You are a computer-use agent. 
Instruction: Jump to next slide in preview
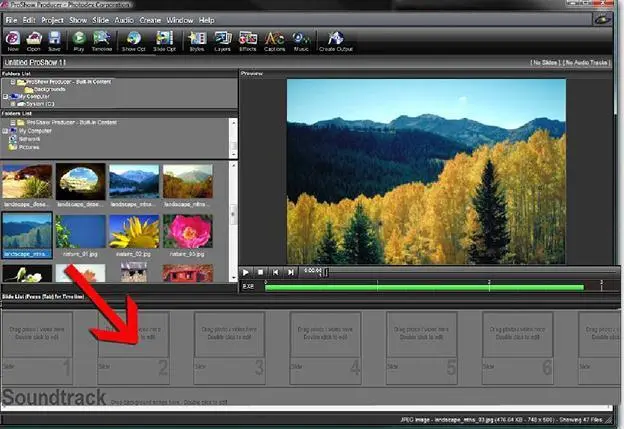pos(291,272)
